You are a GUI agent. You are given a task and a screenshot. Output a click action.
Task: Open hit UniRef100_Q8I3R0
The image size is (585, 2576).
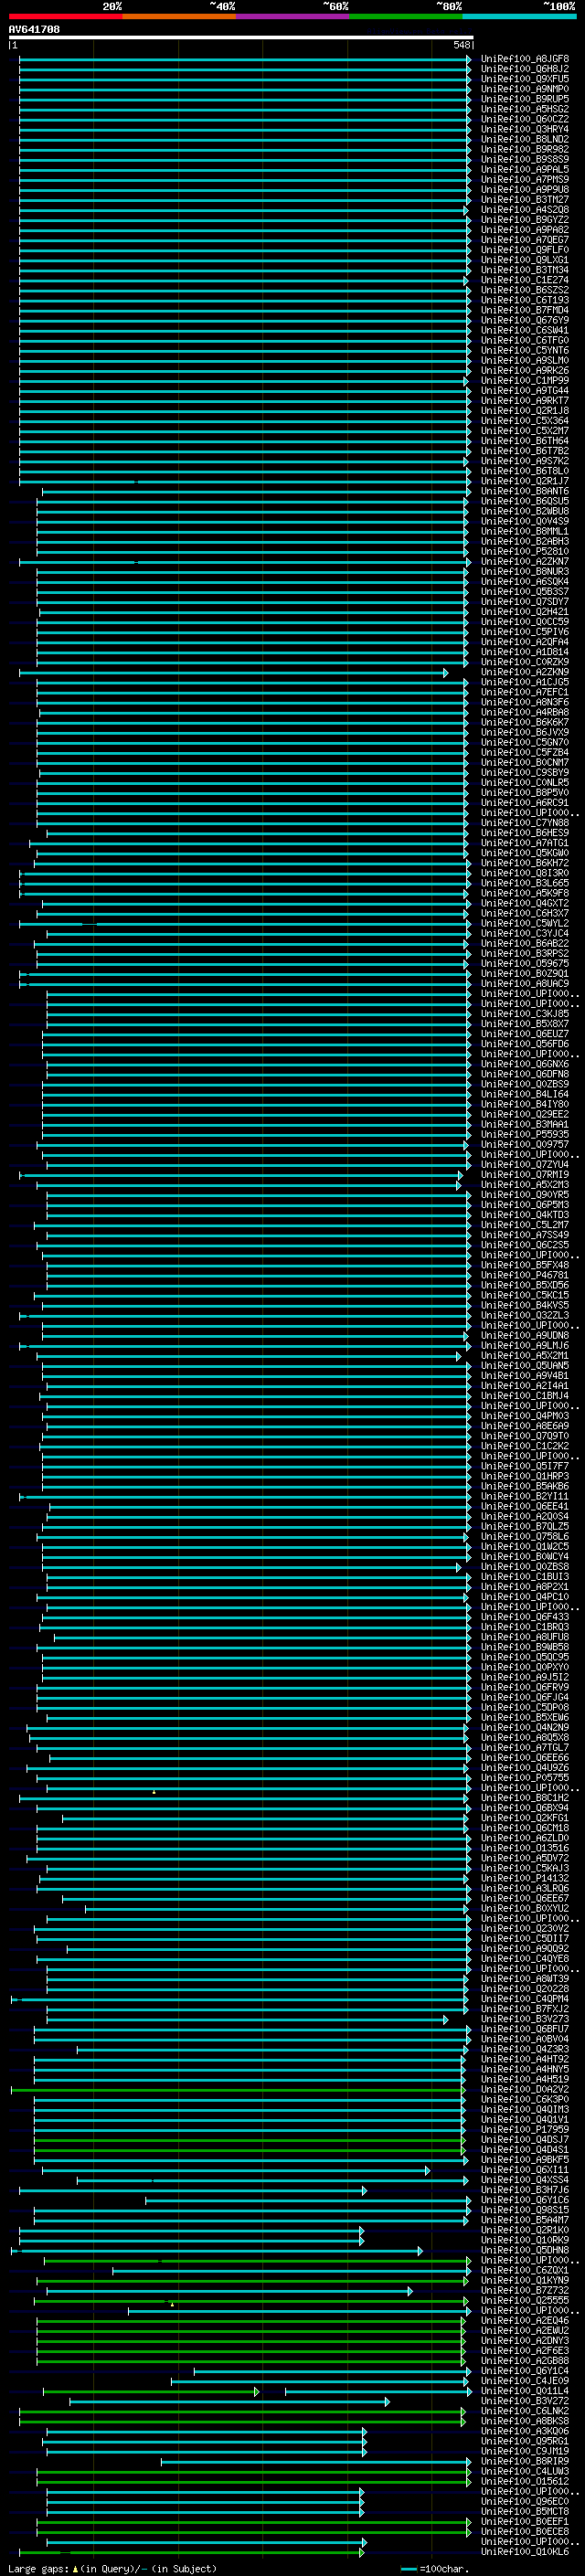pyautogui.click(x=525, y=873)
